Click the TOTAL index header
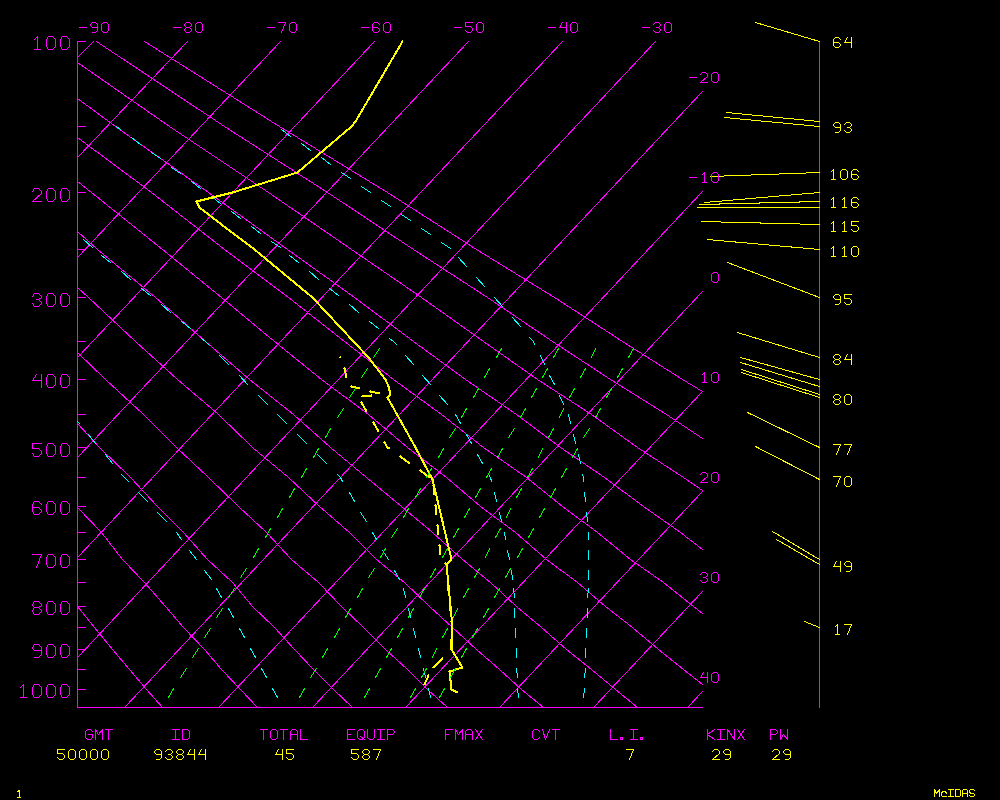This screenshot has width=1000, height=800. [x=284, y=735]
